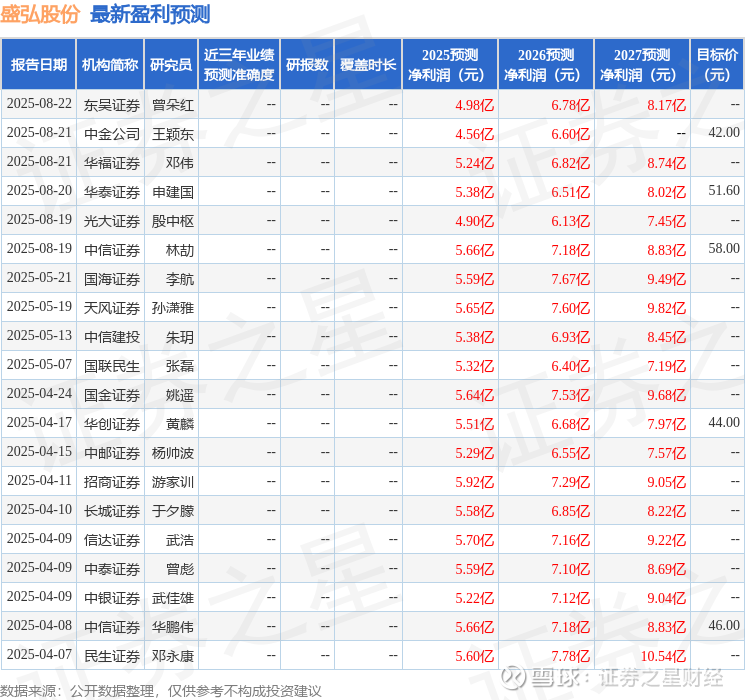This screenshot has width=745, height=700.
Task: Select the 国金证券 institution cell
Action: [x=112, y=395]
